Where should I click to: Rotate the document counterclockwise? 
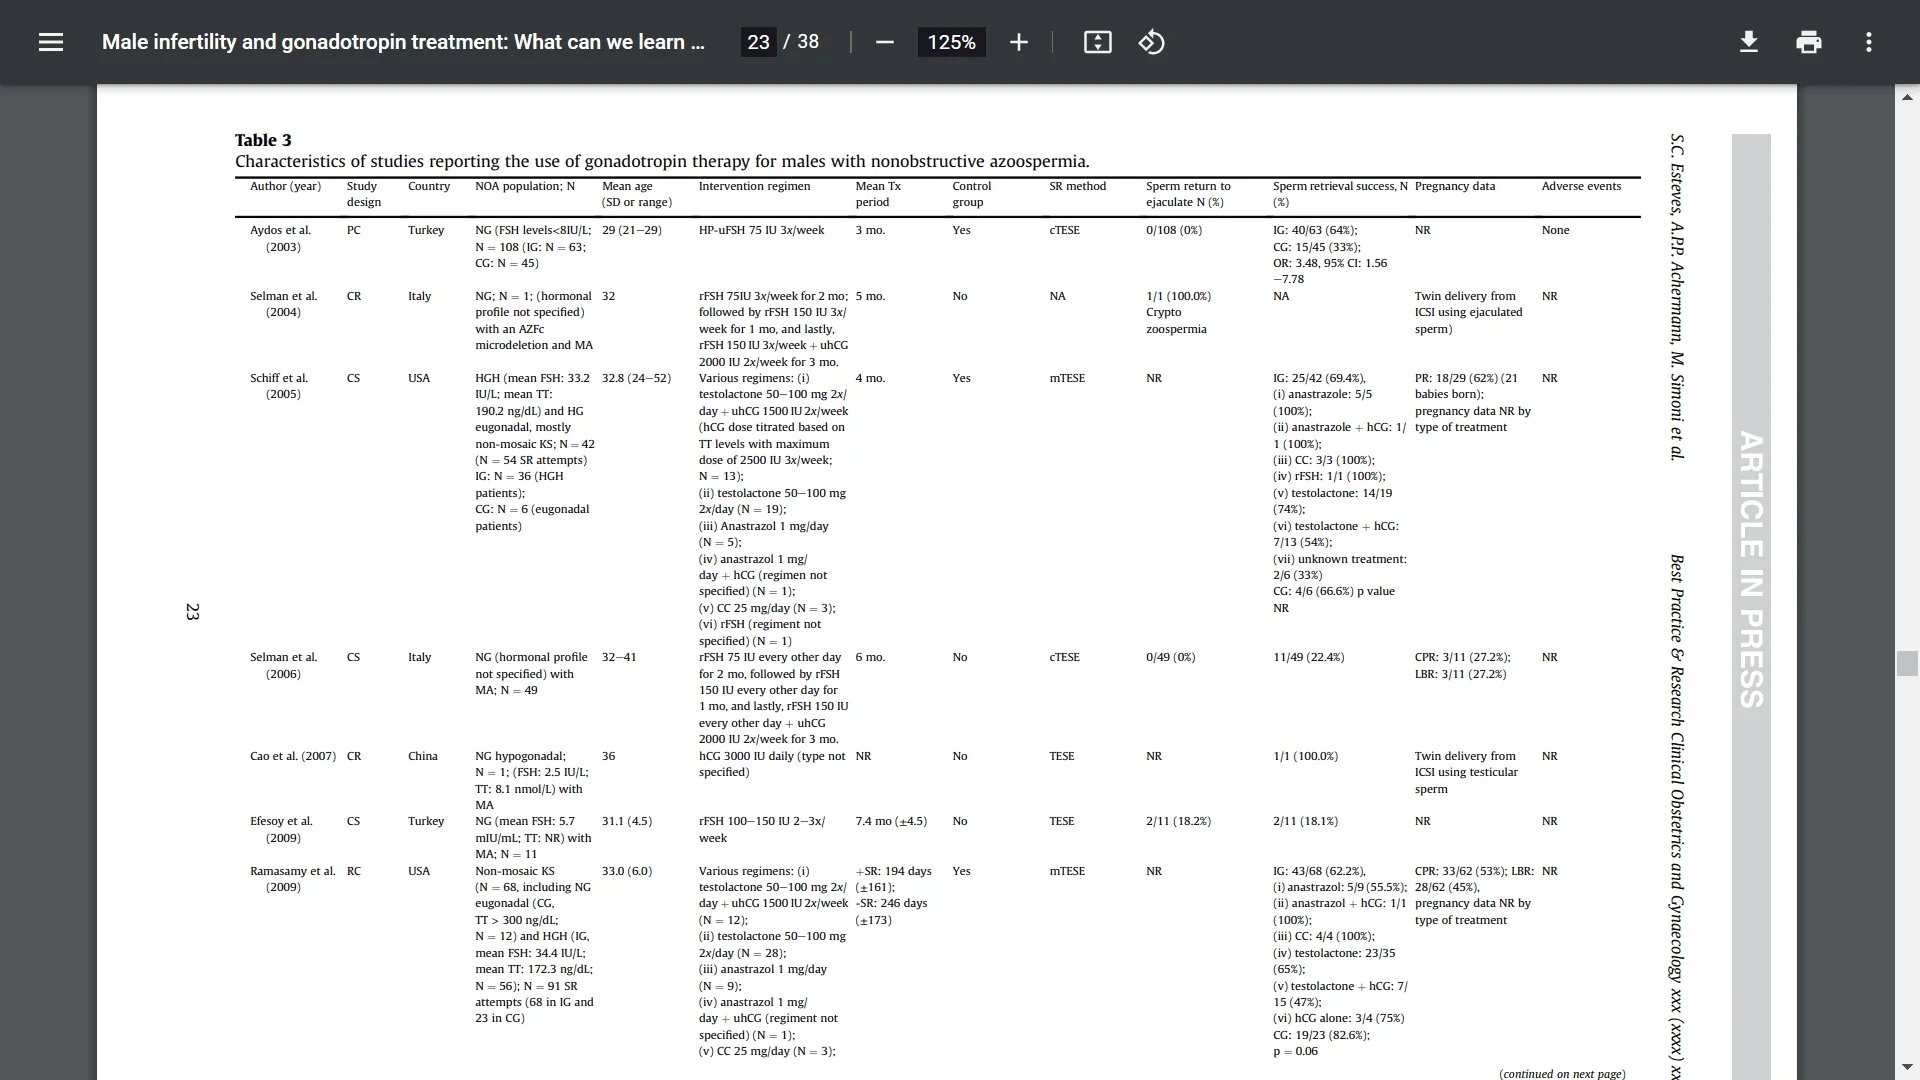(1151, 42)
